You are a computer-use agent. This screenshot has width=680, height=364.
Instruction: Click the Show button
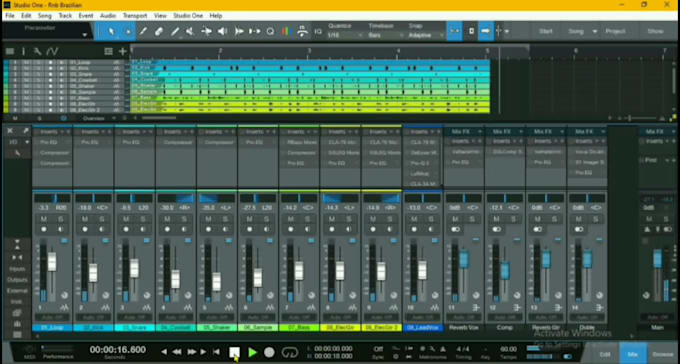coord(655,31)
